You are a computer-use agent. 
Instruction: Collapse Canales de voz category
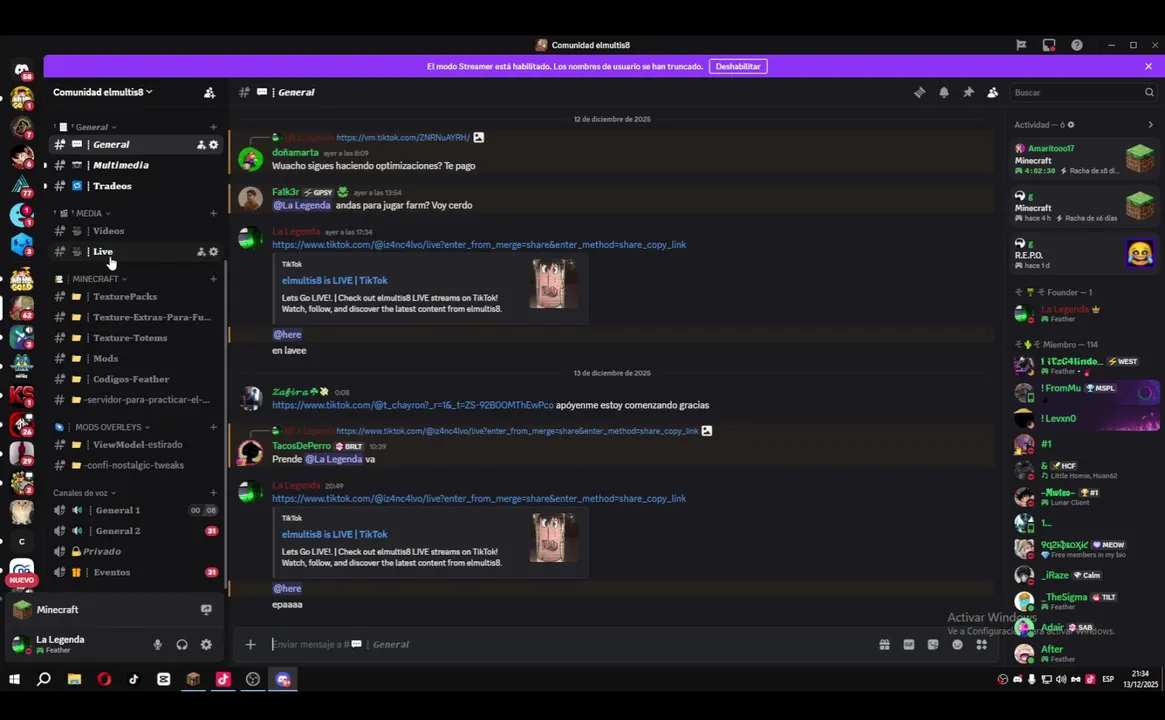click(85, 493)
